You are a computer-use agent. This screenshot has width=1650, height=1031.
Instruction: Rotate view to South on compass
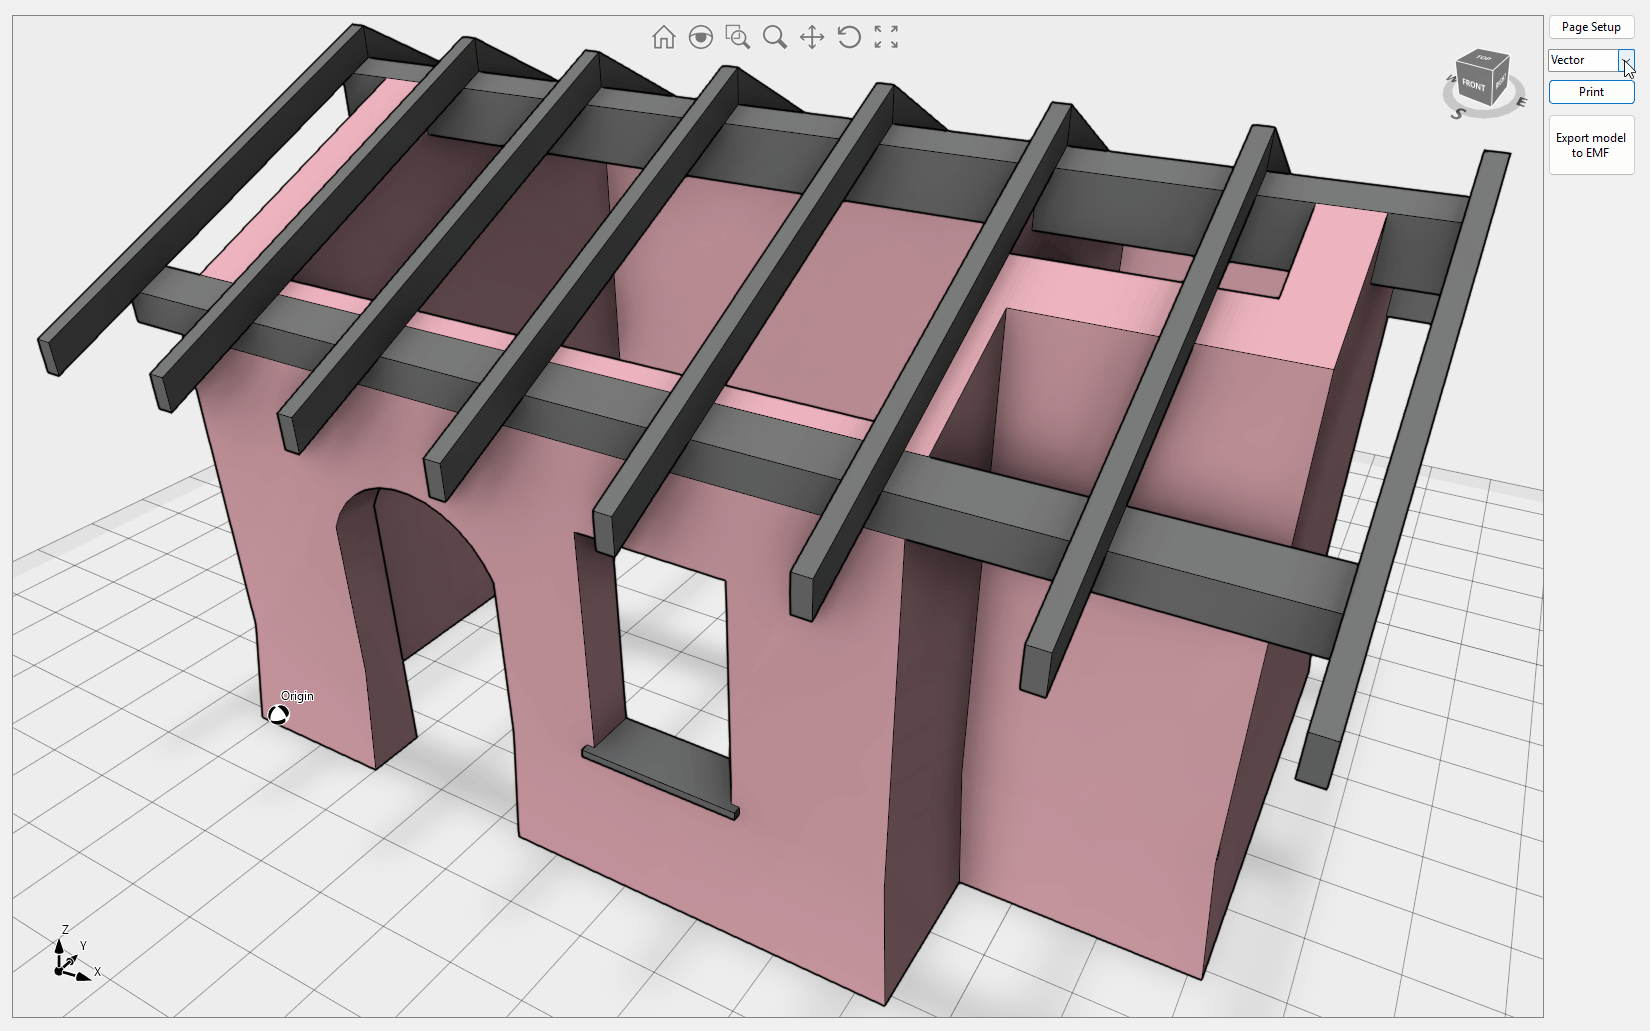tap(1459, 114)
